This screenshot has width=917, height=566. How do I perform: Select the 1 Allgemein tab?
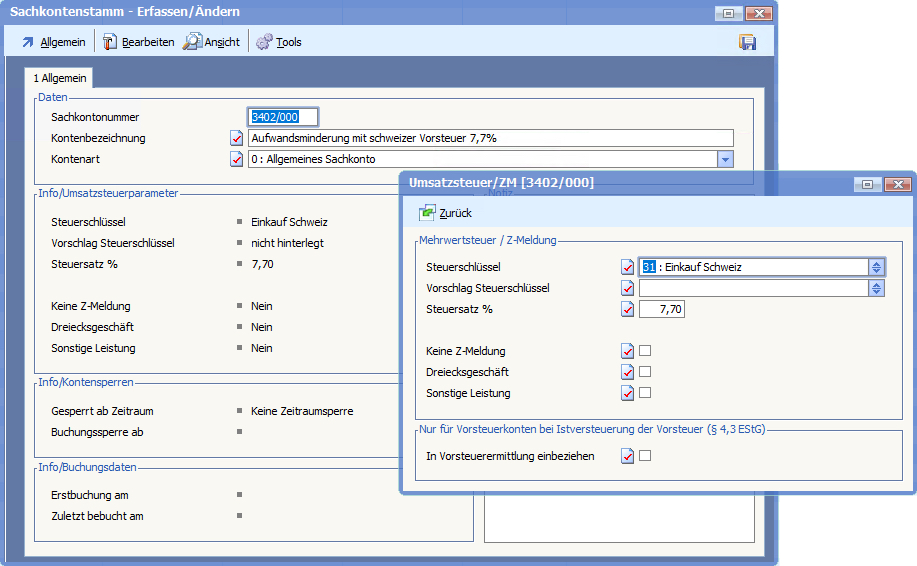point(61,78)
